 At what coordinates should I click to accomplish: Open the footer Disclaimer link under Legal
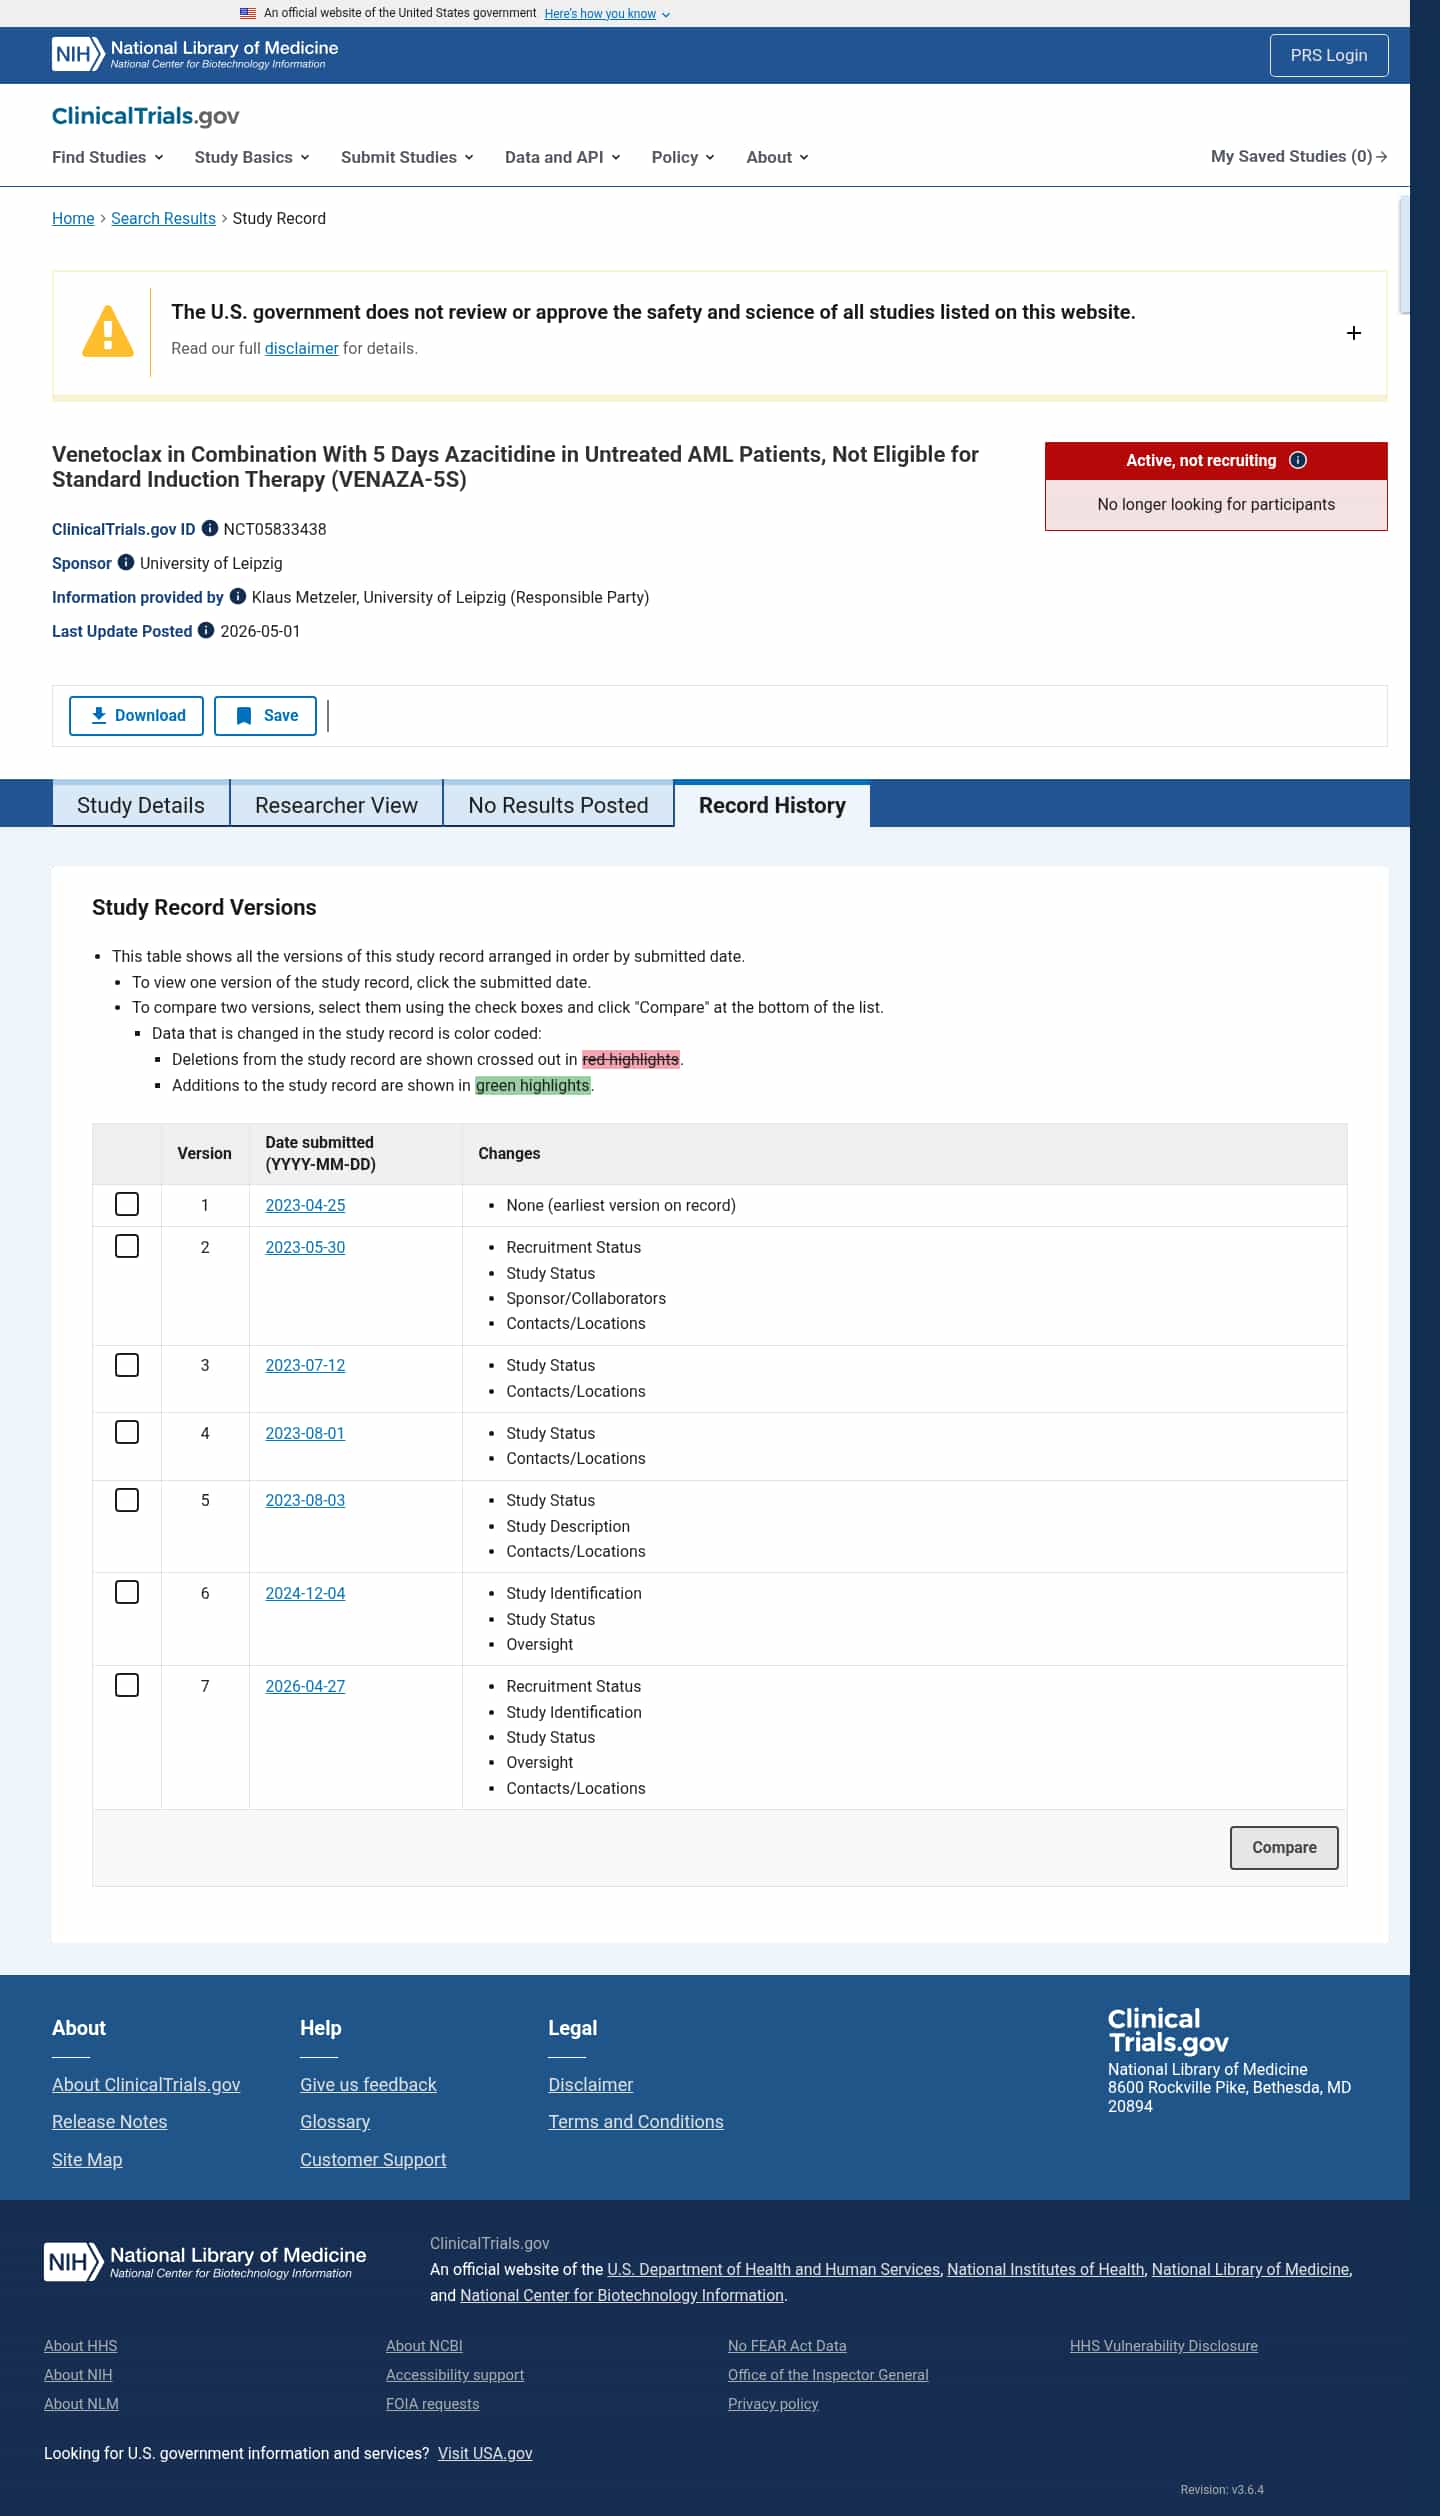click(590, 2084)
